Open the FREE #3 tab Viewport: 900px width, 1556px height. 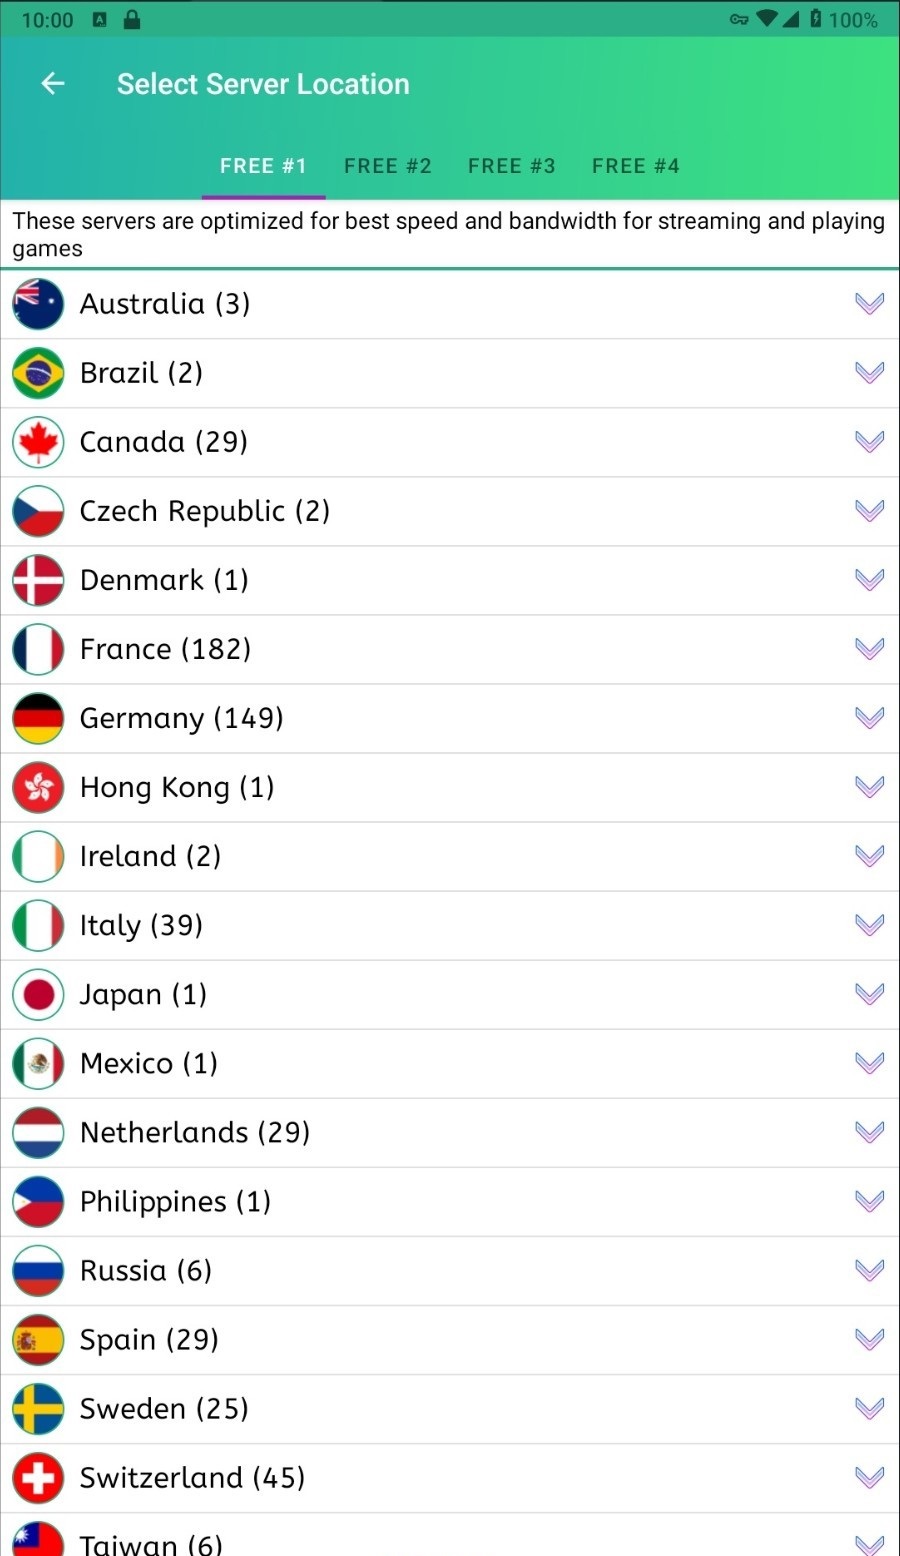click(511, 166)
